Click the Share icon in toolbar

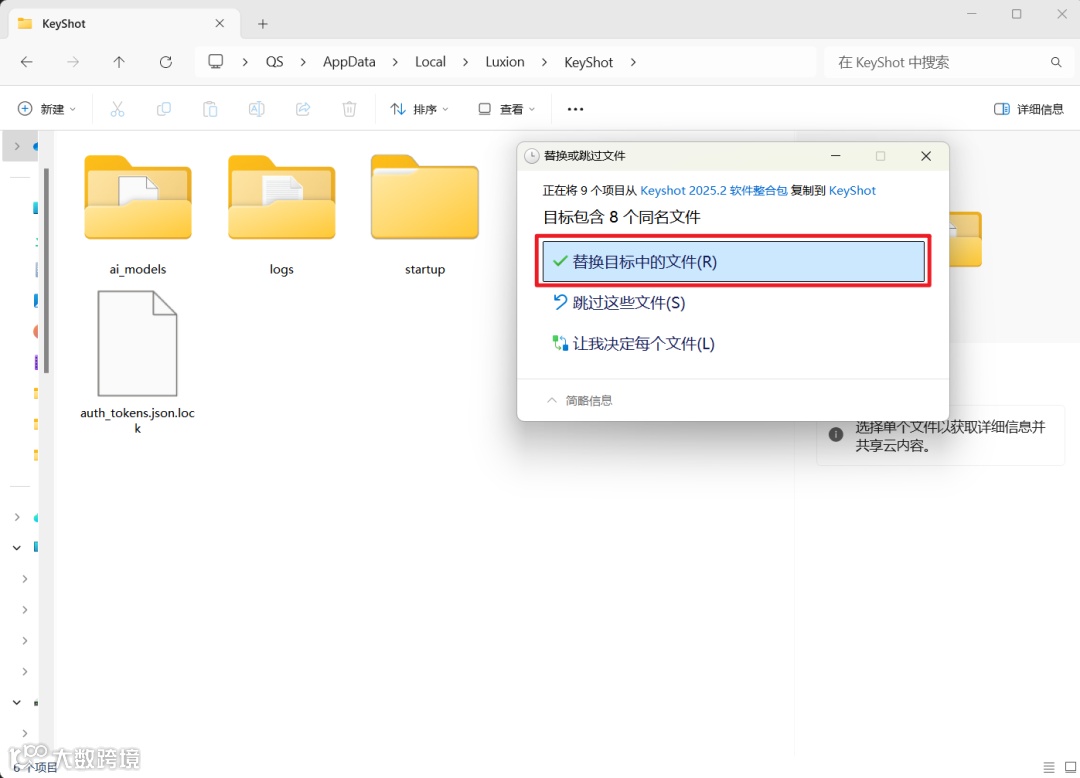(x=303, y=109)
